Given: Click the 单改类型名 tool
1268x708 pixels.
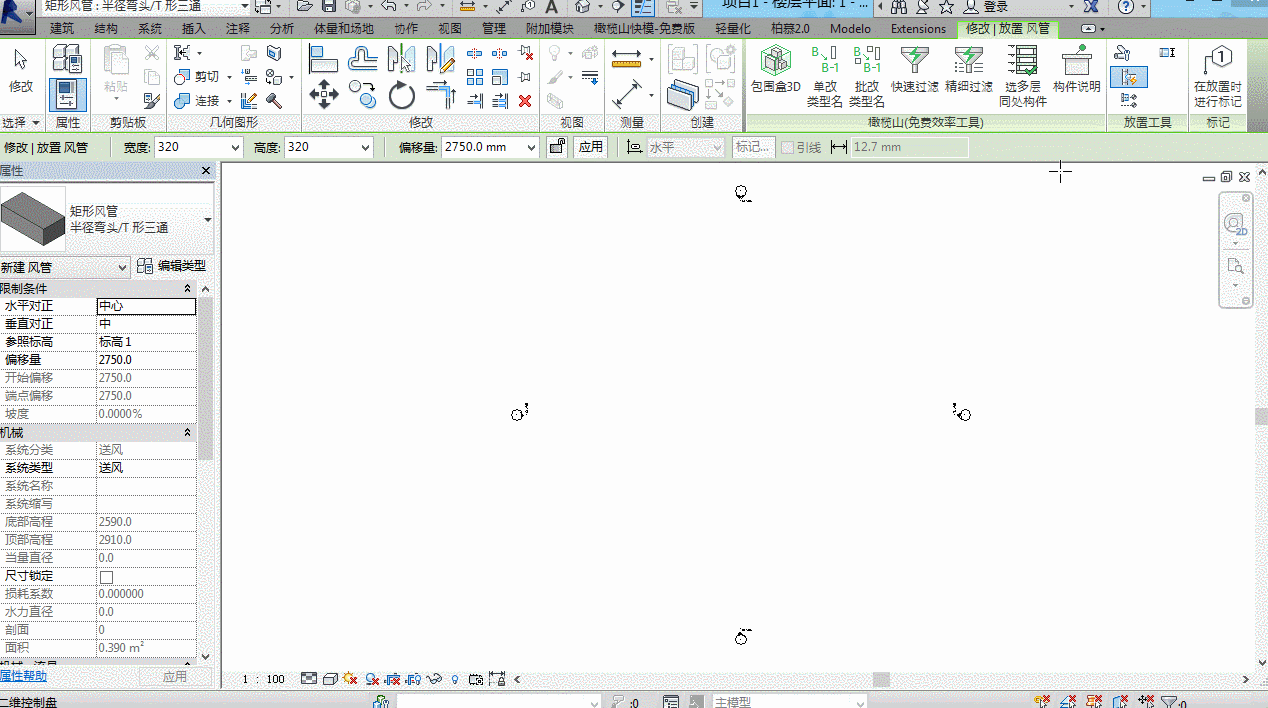Looking at the screenshot, I should click(825, 76).
